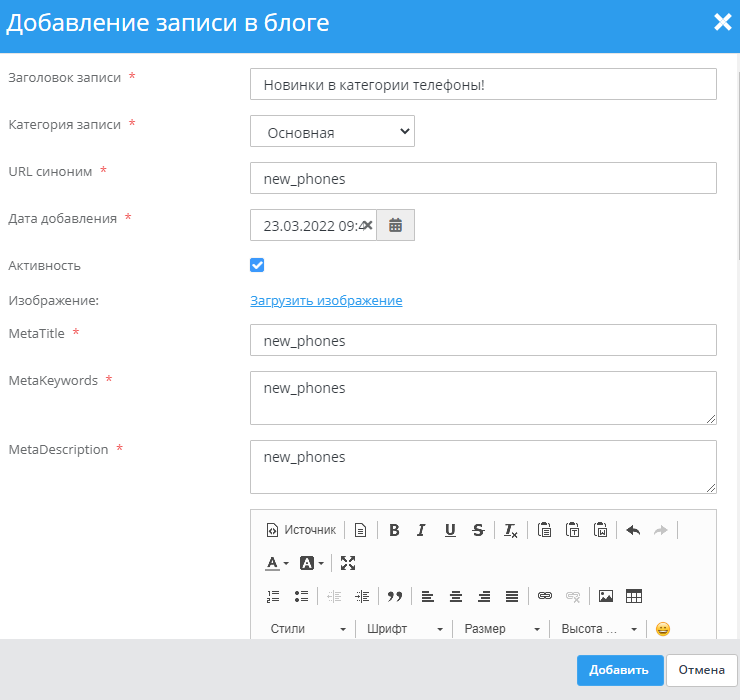Toggle numbered list in the editor
Viewport: 740px width, 700px height.
pyautogui.click(x=273, y=596)
